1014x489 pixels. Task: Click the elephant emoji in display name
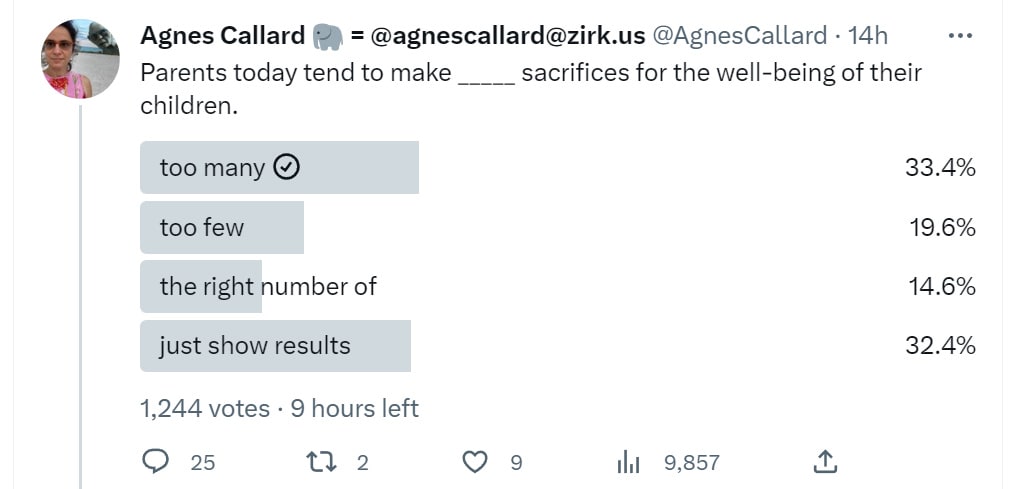coord(326,36)
